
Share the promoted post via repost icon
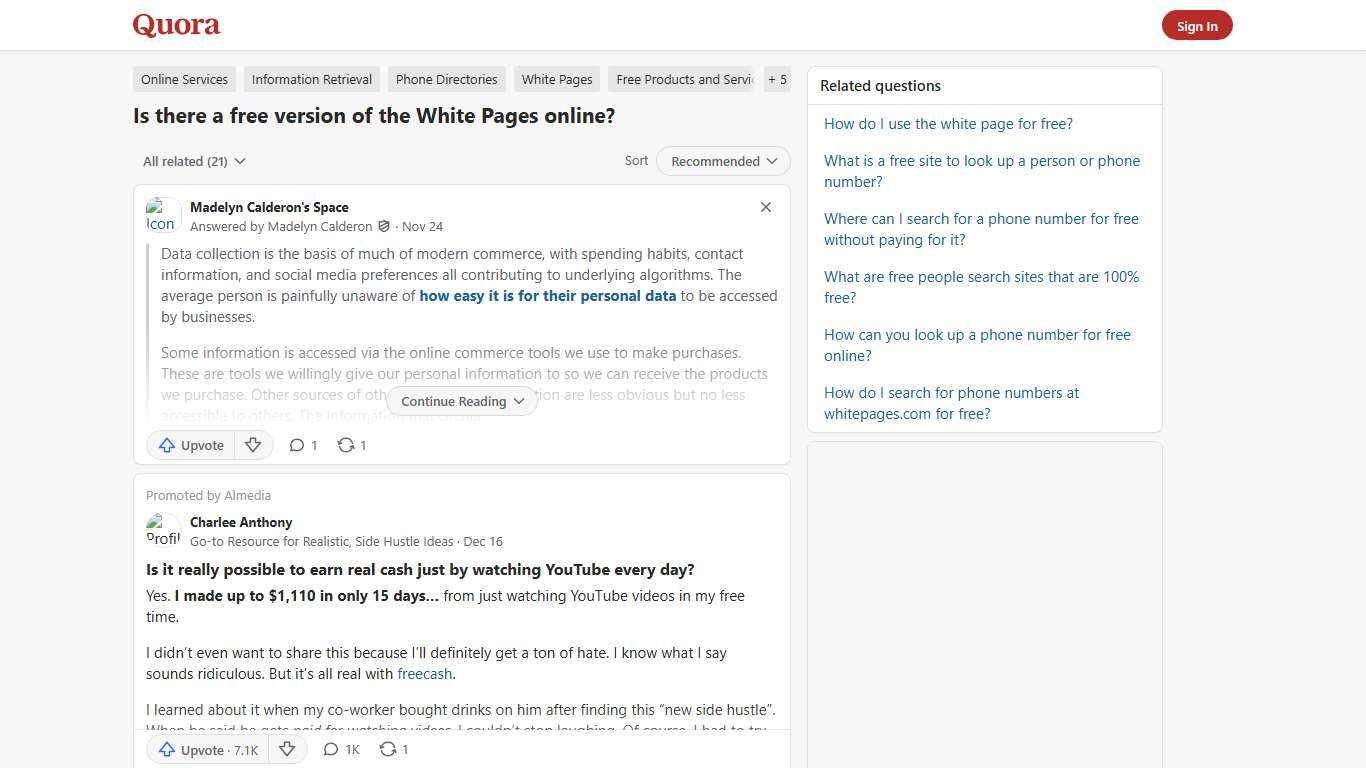pyautogui.click(x=393, y=749)
